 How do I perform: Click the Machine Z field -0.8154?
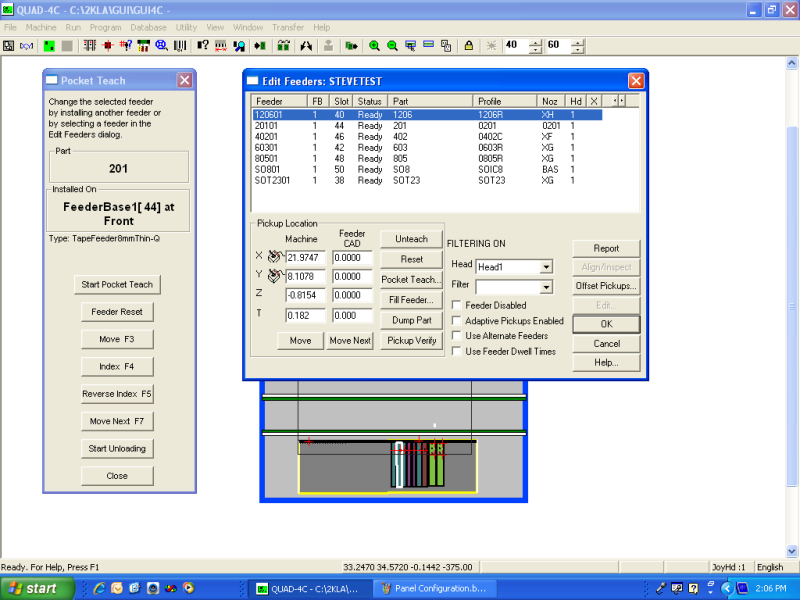tap(305, 295)
